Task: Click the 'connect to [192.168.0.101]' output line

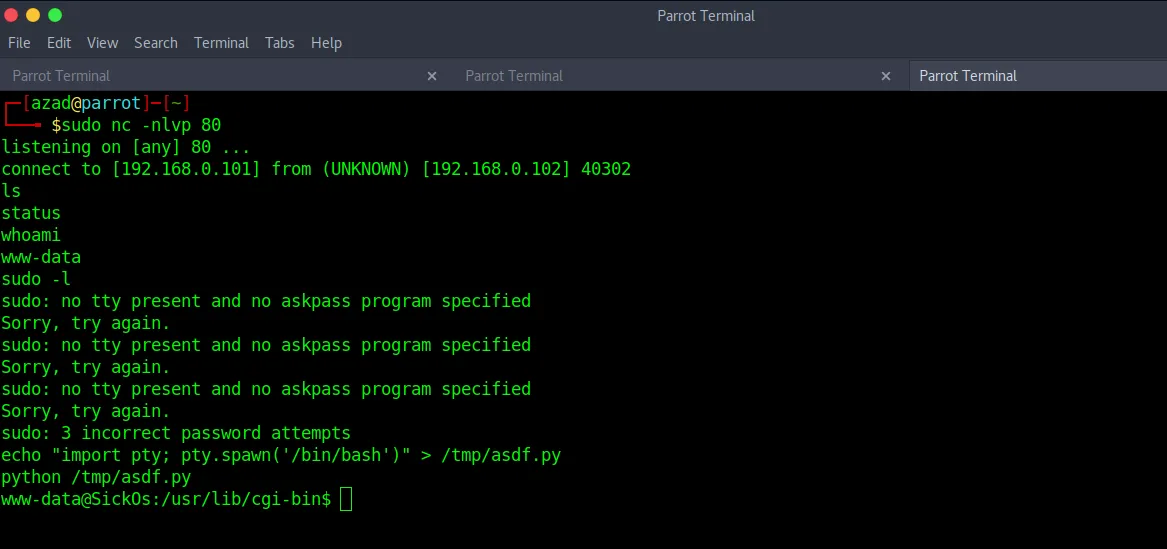Action: pos(316,169)
